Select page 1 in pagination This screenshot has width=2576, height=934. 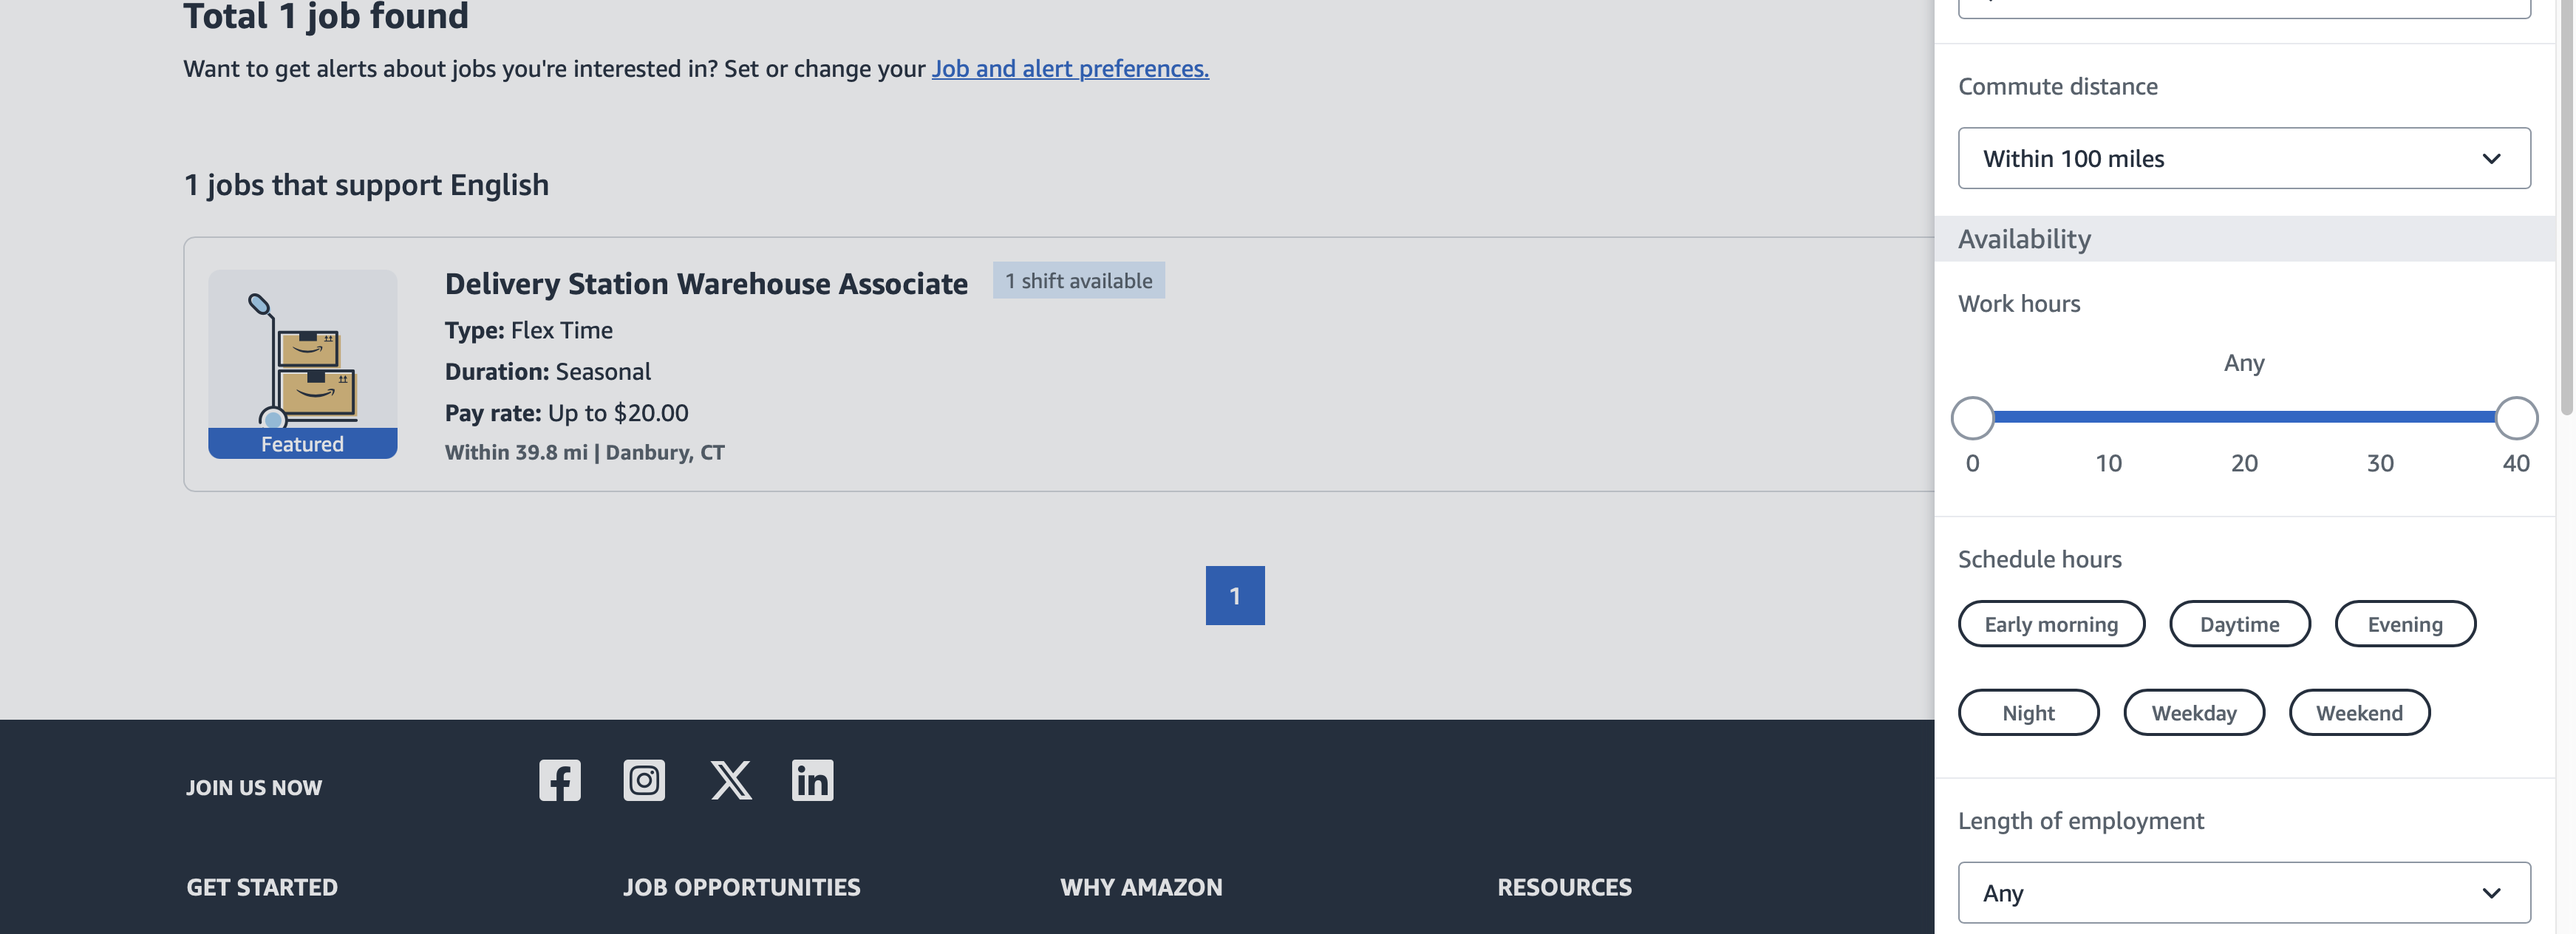coord(1235,596)
